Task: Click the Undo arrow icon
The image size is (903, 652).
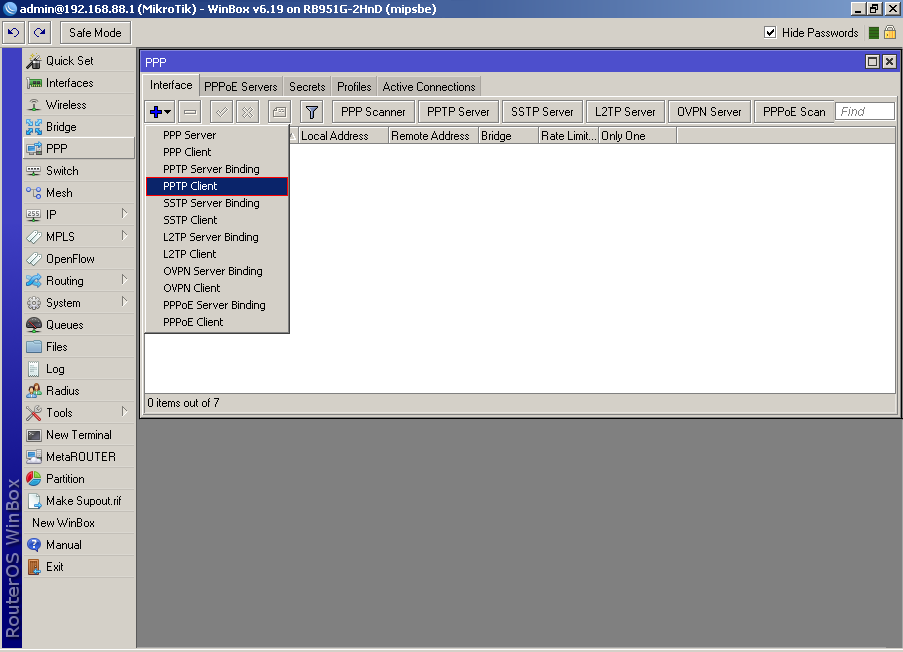Action: pos(14,33)
